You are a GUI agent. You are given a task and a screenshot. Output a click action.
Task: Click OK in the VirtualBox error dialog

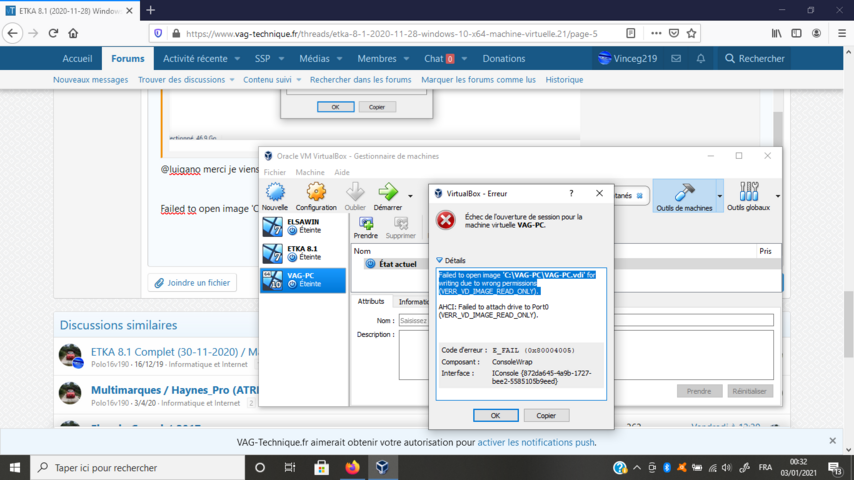(x=495, y=415)
